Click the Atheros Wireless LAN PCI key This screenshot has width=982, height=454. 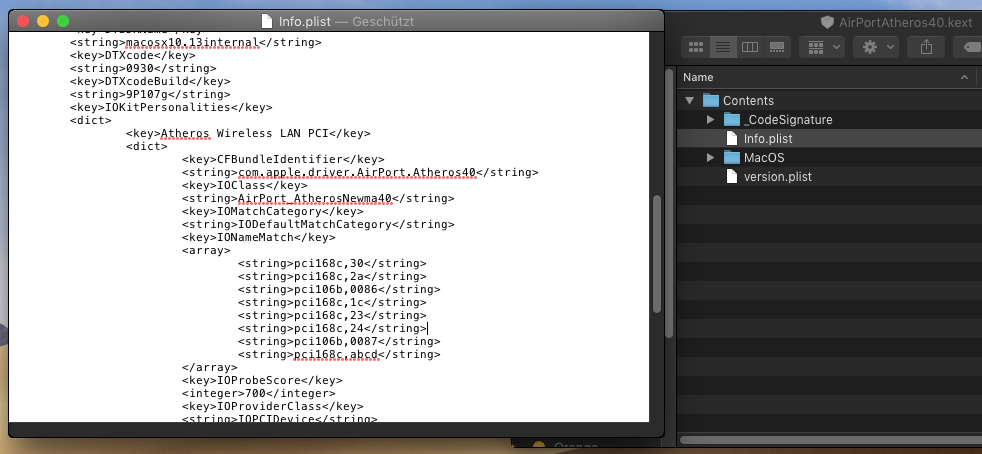(x=248, y=133)
